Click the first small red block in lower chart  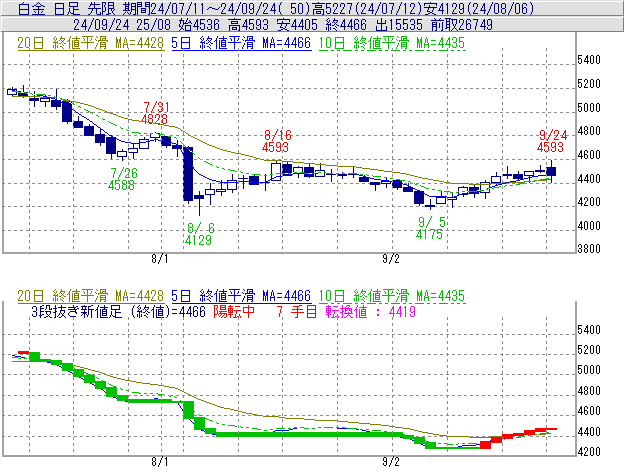(x=23, y=352)
